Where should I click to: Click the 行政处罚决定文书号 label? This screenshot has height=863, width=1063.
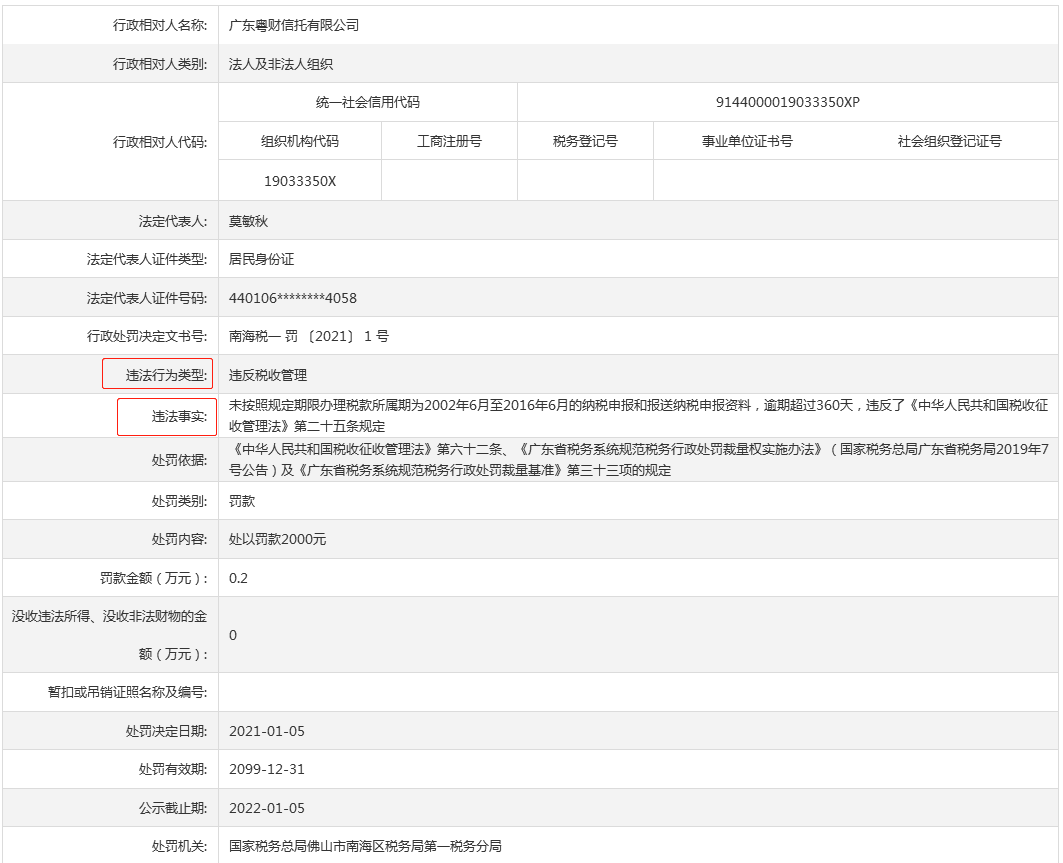(147, 336)
